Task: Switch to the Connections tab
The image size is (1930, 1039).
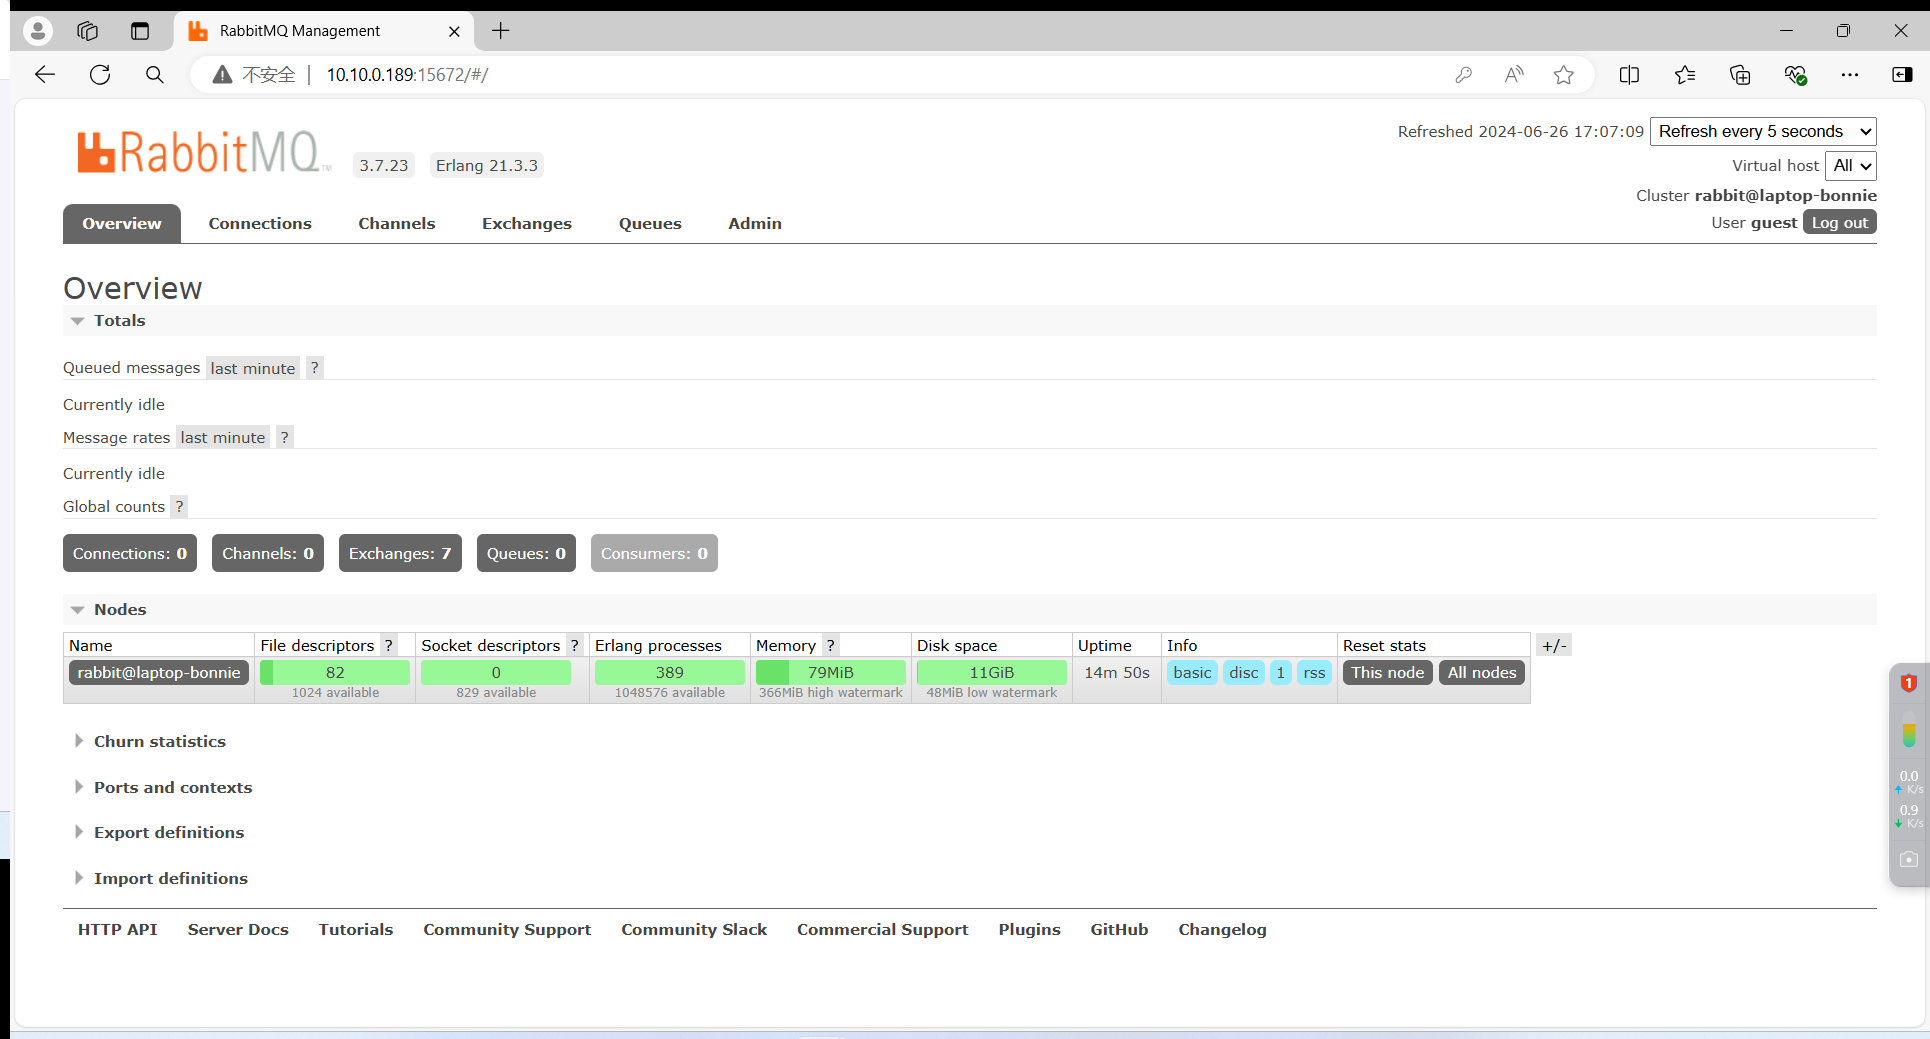Action: coord(260,223)
